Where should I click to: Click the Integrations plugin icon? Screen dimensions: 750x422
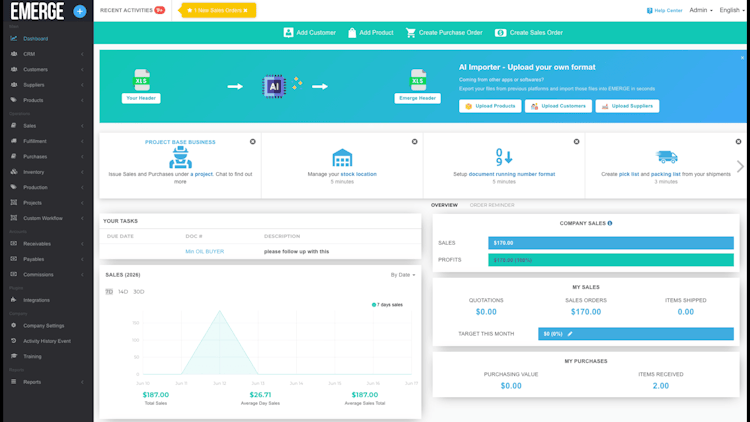(14, 300)
